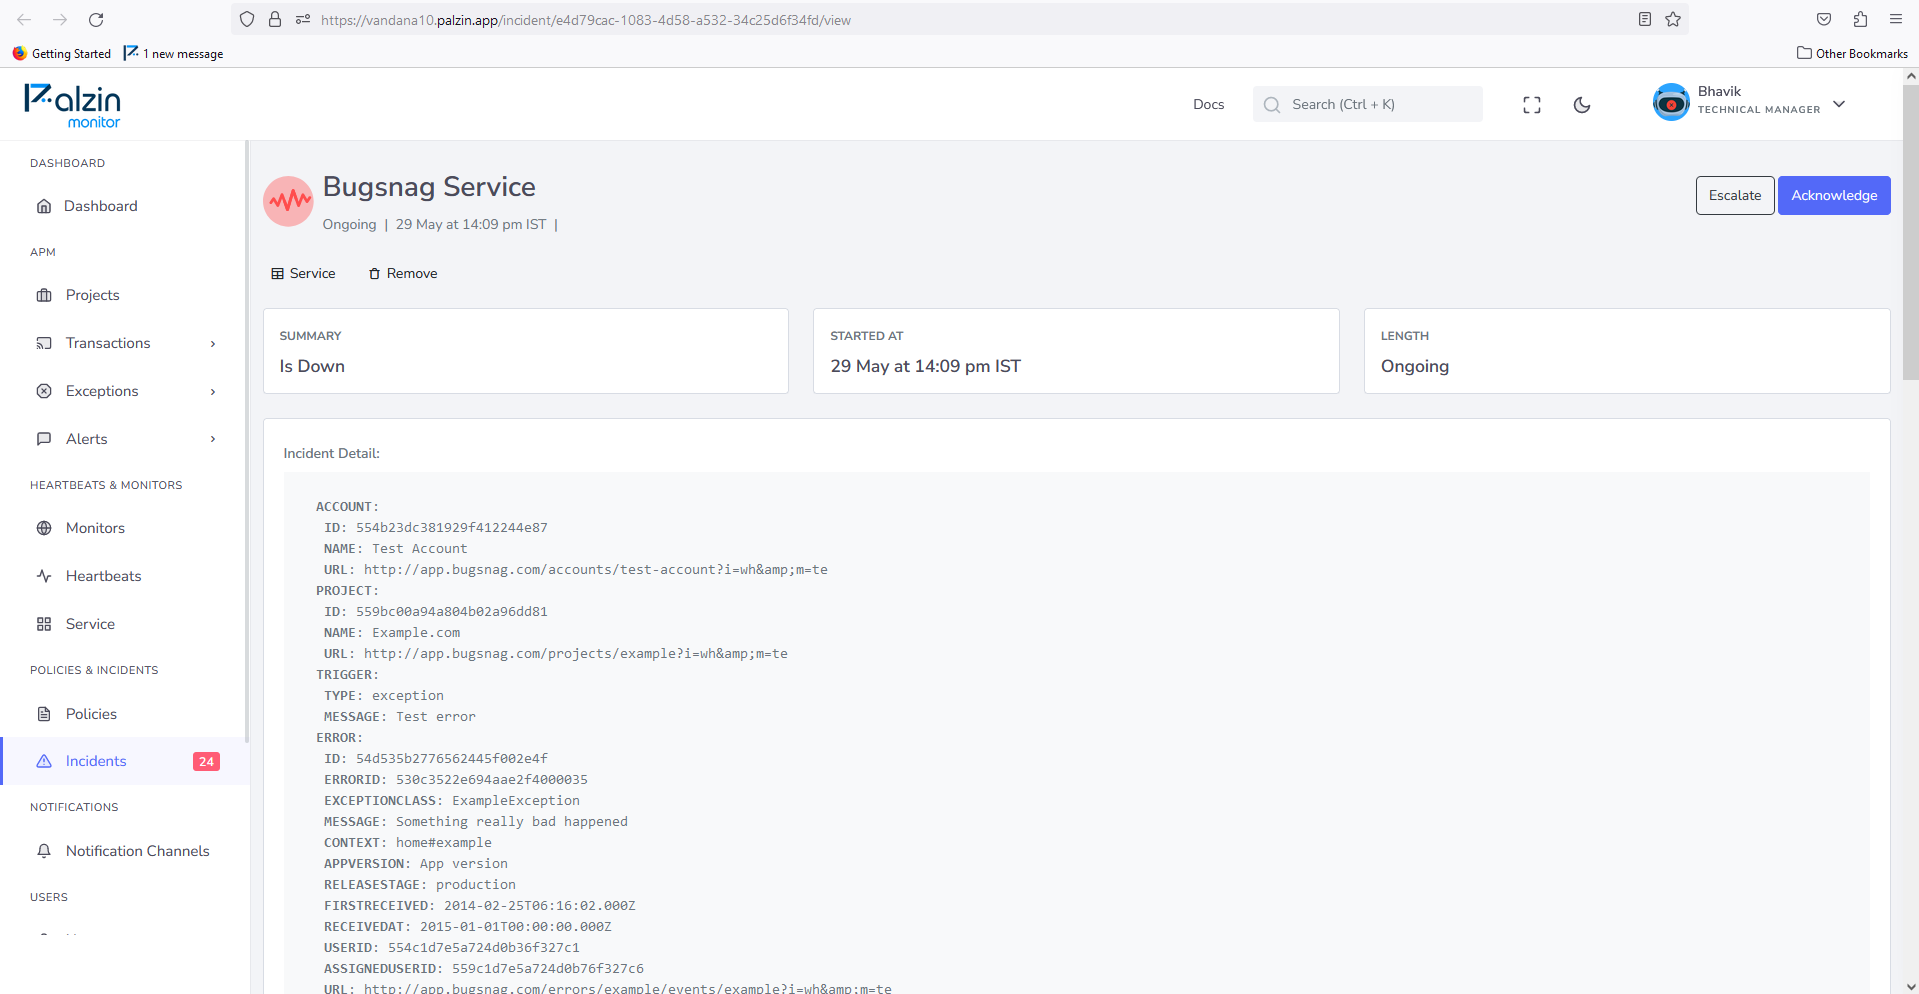The image size is (1919, 994).
Task: Click the Policies document icon
Action: tap(44, 714)
